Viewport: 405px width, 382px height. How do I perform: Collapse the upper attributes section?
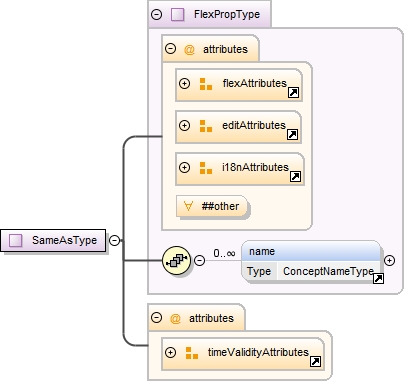(x=170, y=49)
